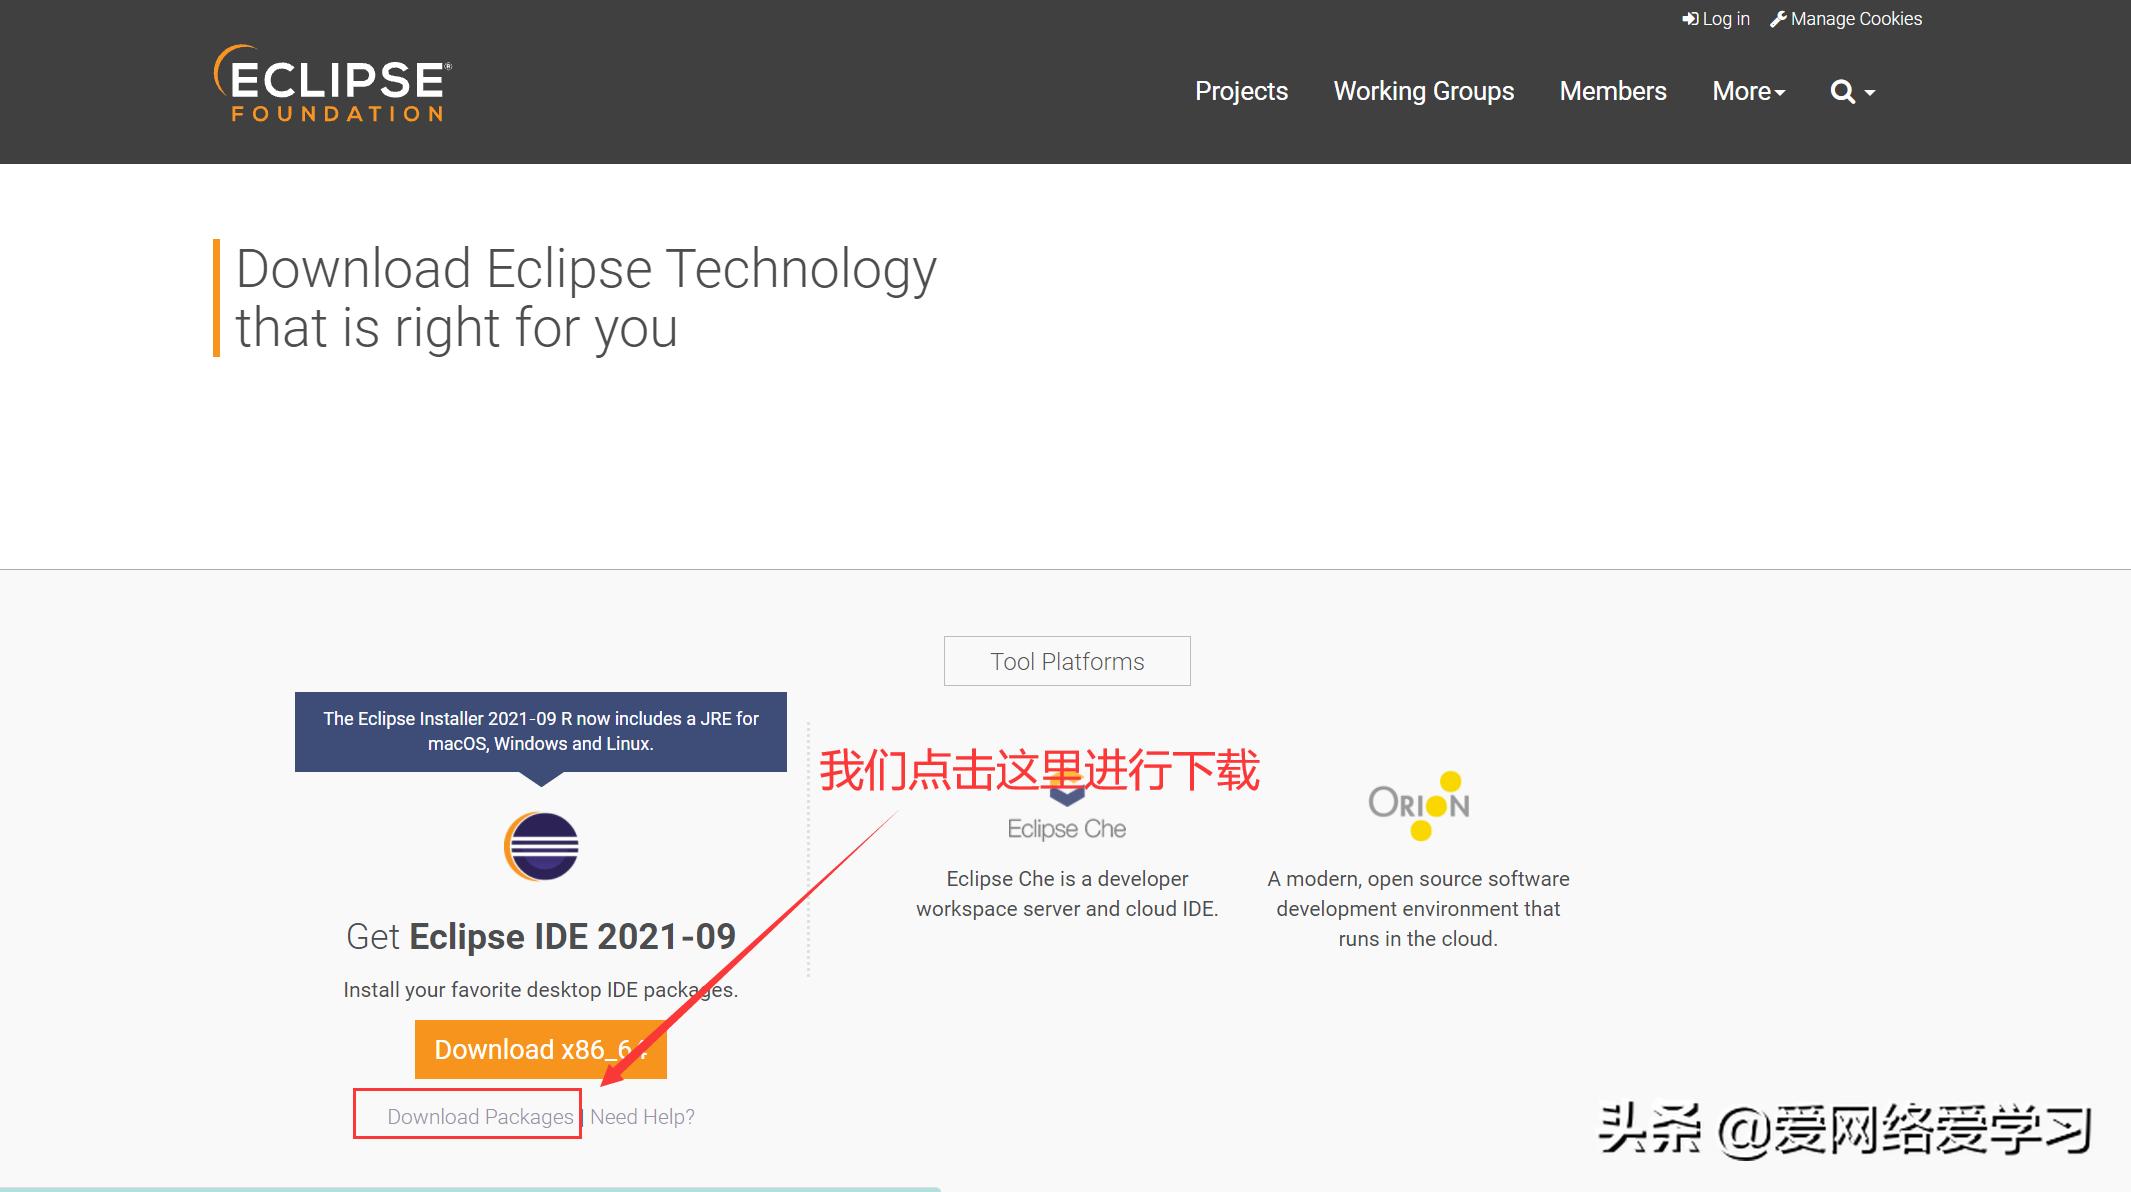Click the Tool Platforms button
This screenshot has width=2131, height=1192.
tap(1066, 661)
